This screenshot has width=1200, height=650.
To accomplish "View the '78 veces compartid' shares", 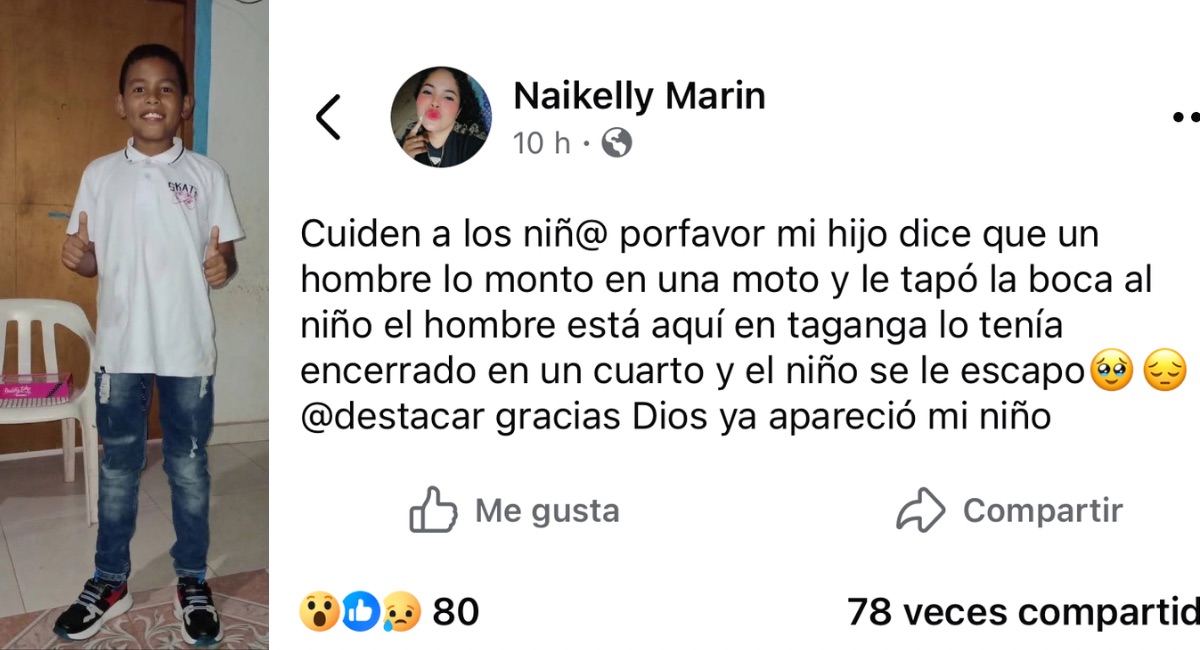I will [1022, 611].
